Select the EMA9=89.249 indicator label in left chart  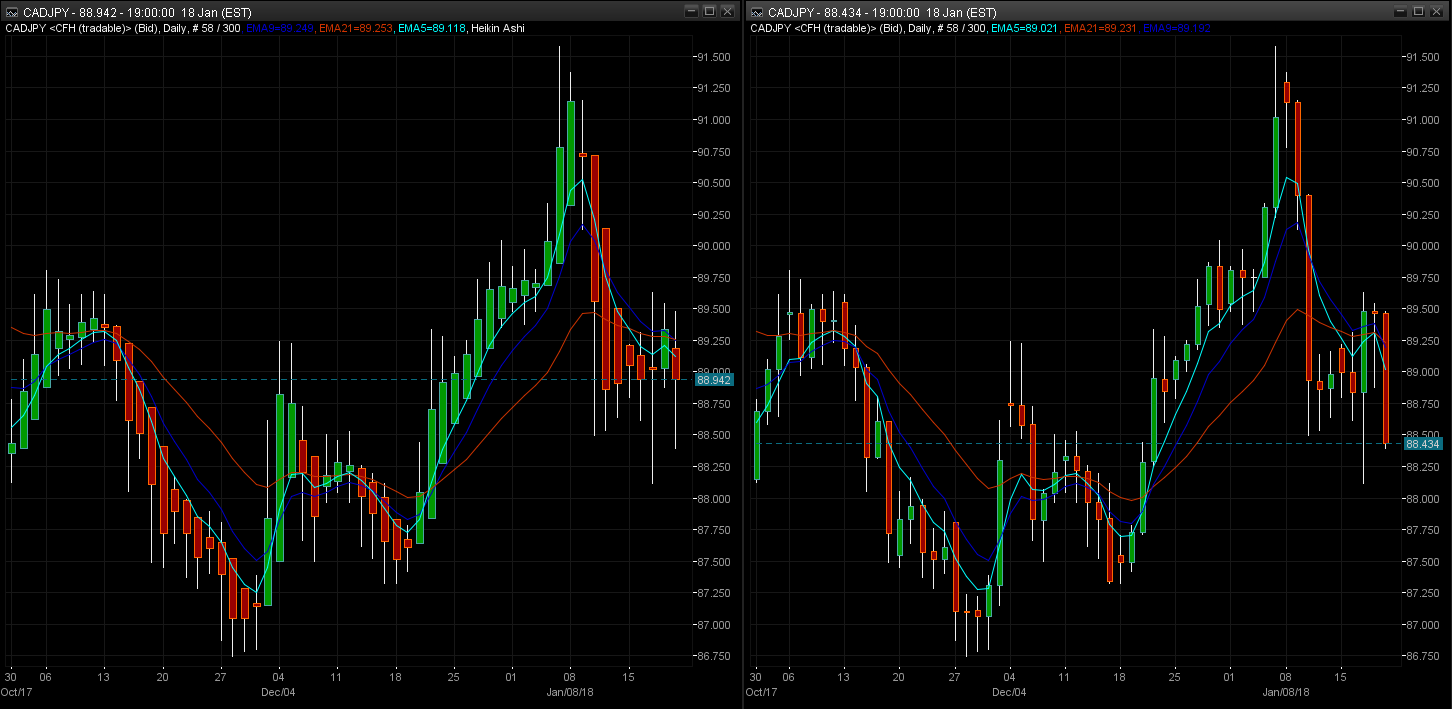279,28
